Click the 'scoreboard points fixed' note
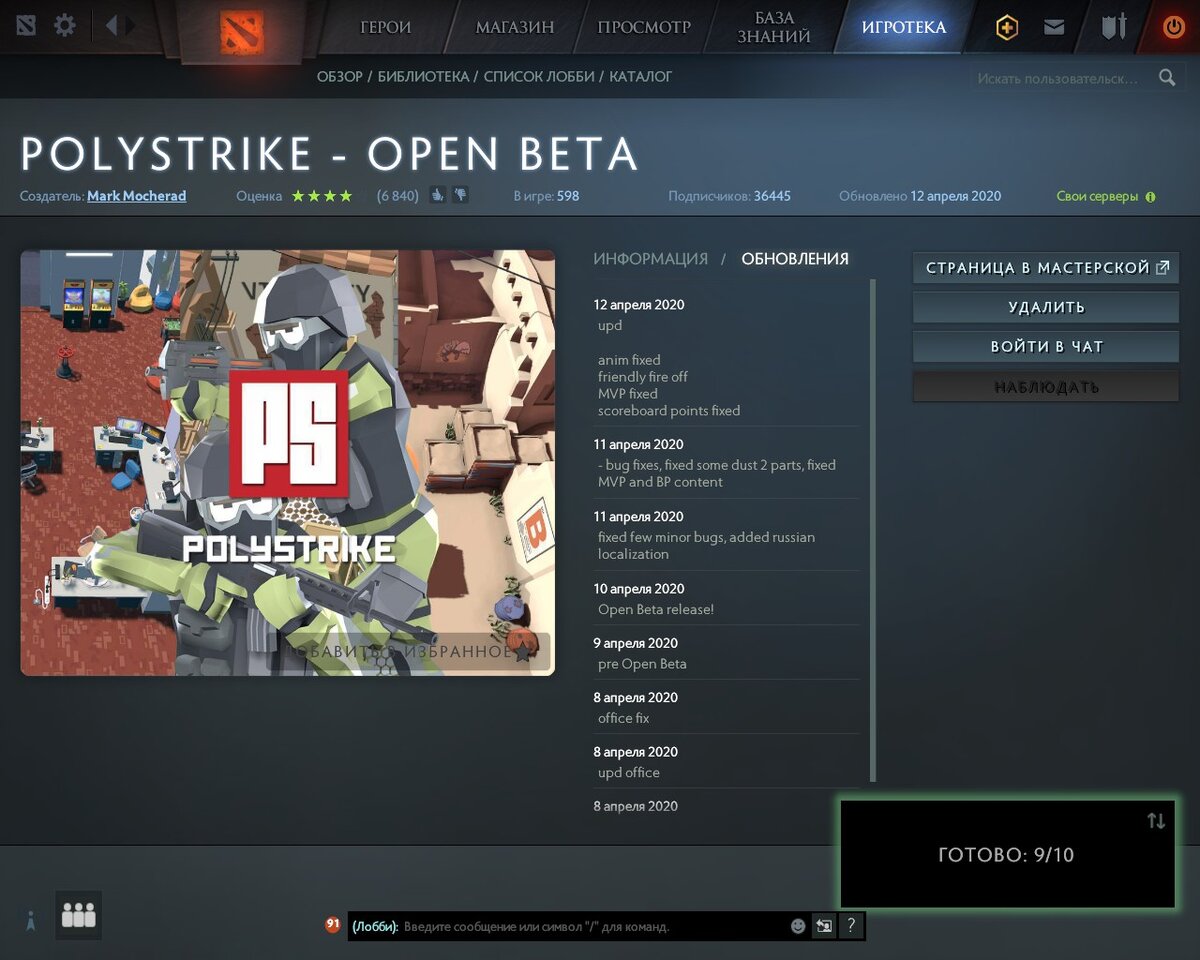Viewport: 1200px width, 960px height. click(669, 411)
